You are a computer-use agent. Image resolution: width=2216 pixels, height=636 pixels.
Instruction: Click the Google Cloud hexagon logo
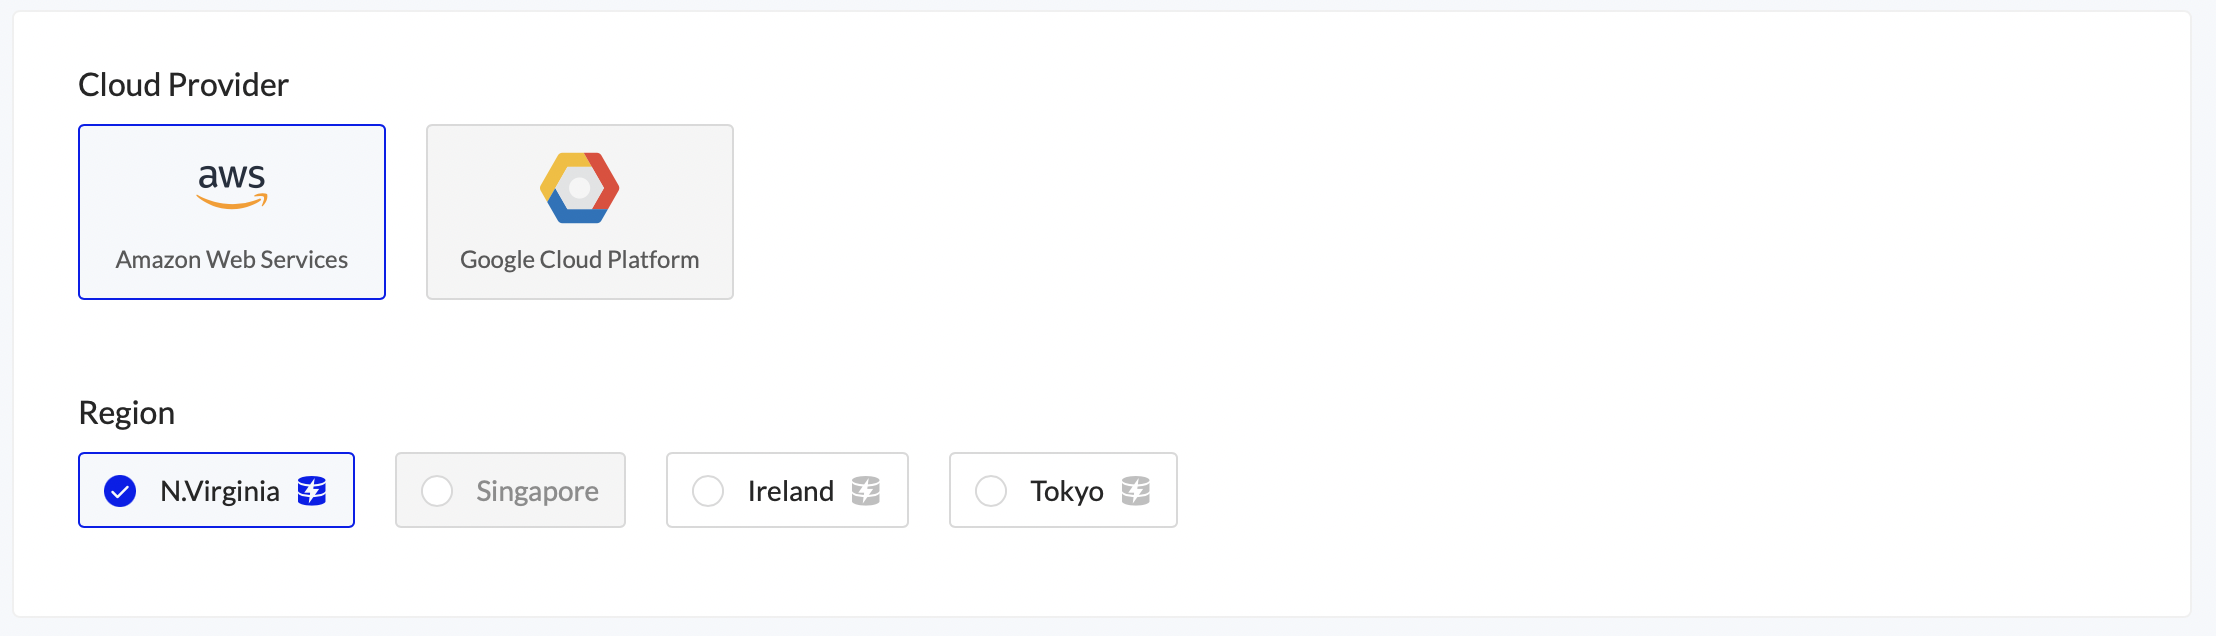[x=580, y=187]
